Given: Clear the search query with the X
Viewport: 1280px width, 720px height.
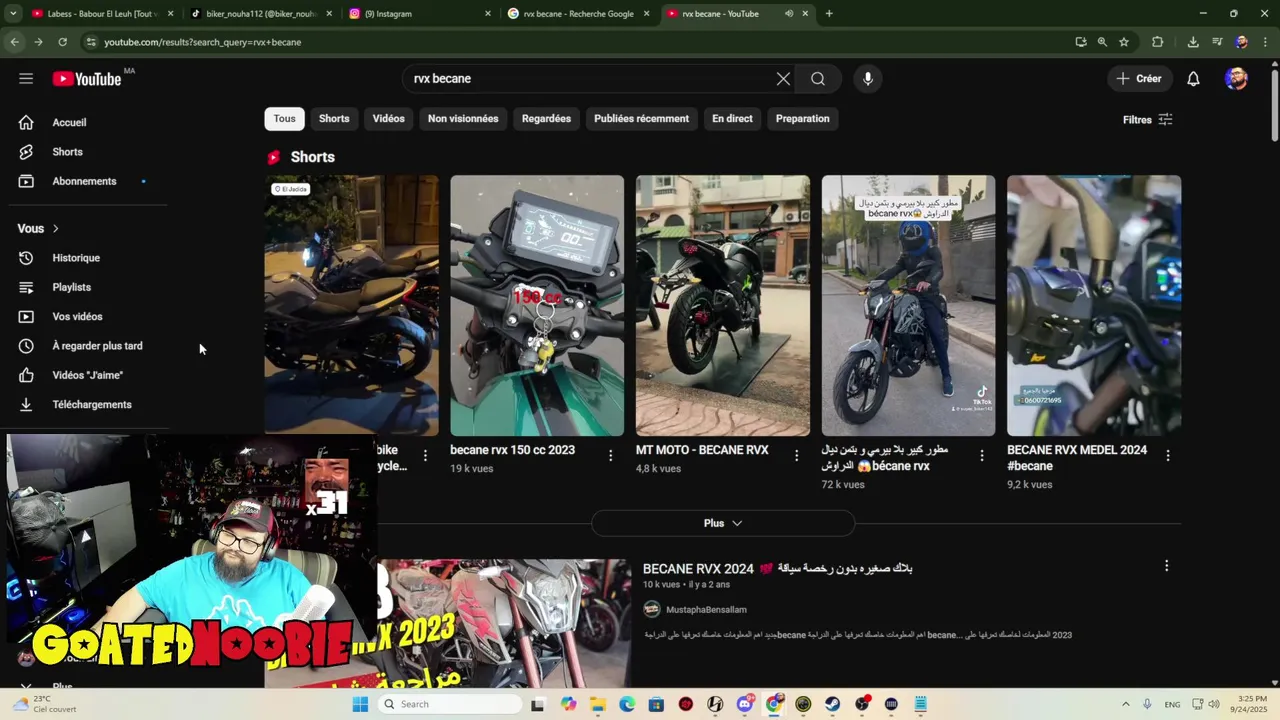Looking at the screenshot, I should tap(783, 79).
